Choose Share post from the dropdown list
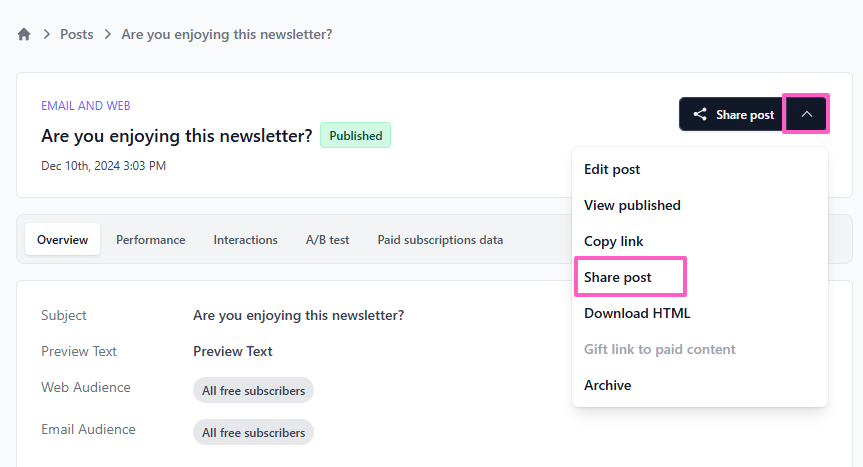Image resolution: width=863 pixels, height=467 pixels. pos(618,277)
